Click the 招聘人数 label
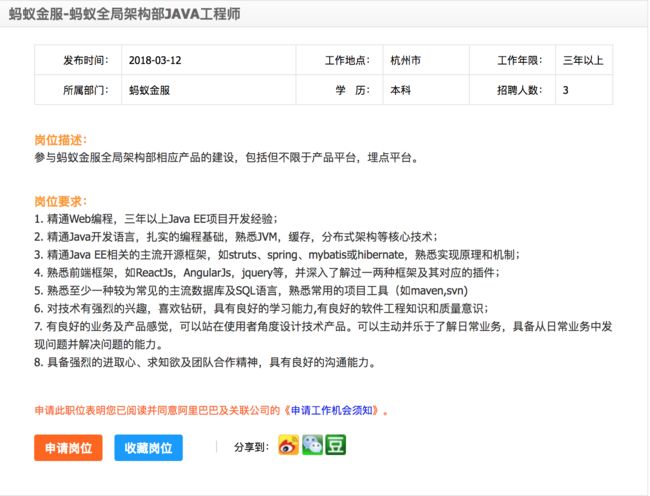The image size is (650, 496). 520,90
